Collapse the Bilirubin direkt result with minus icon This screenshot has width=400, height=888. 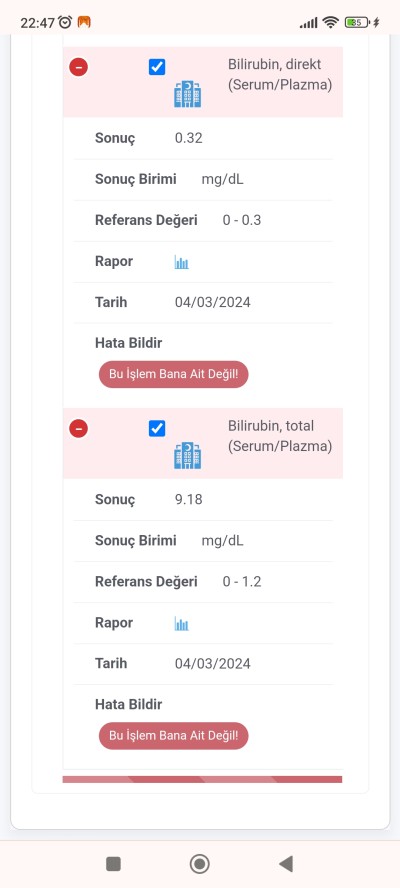(78, 67)
